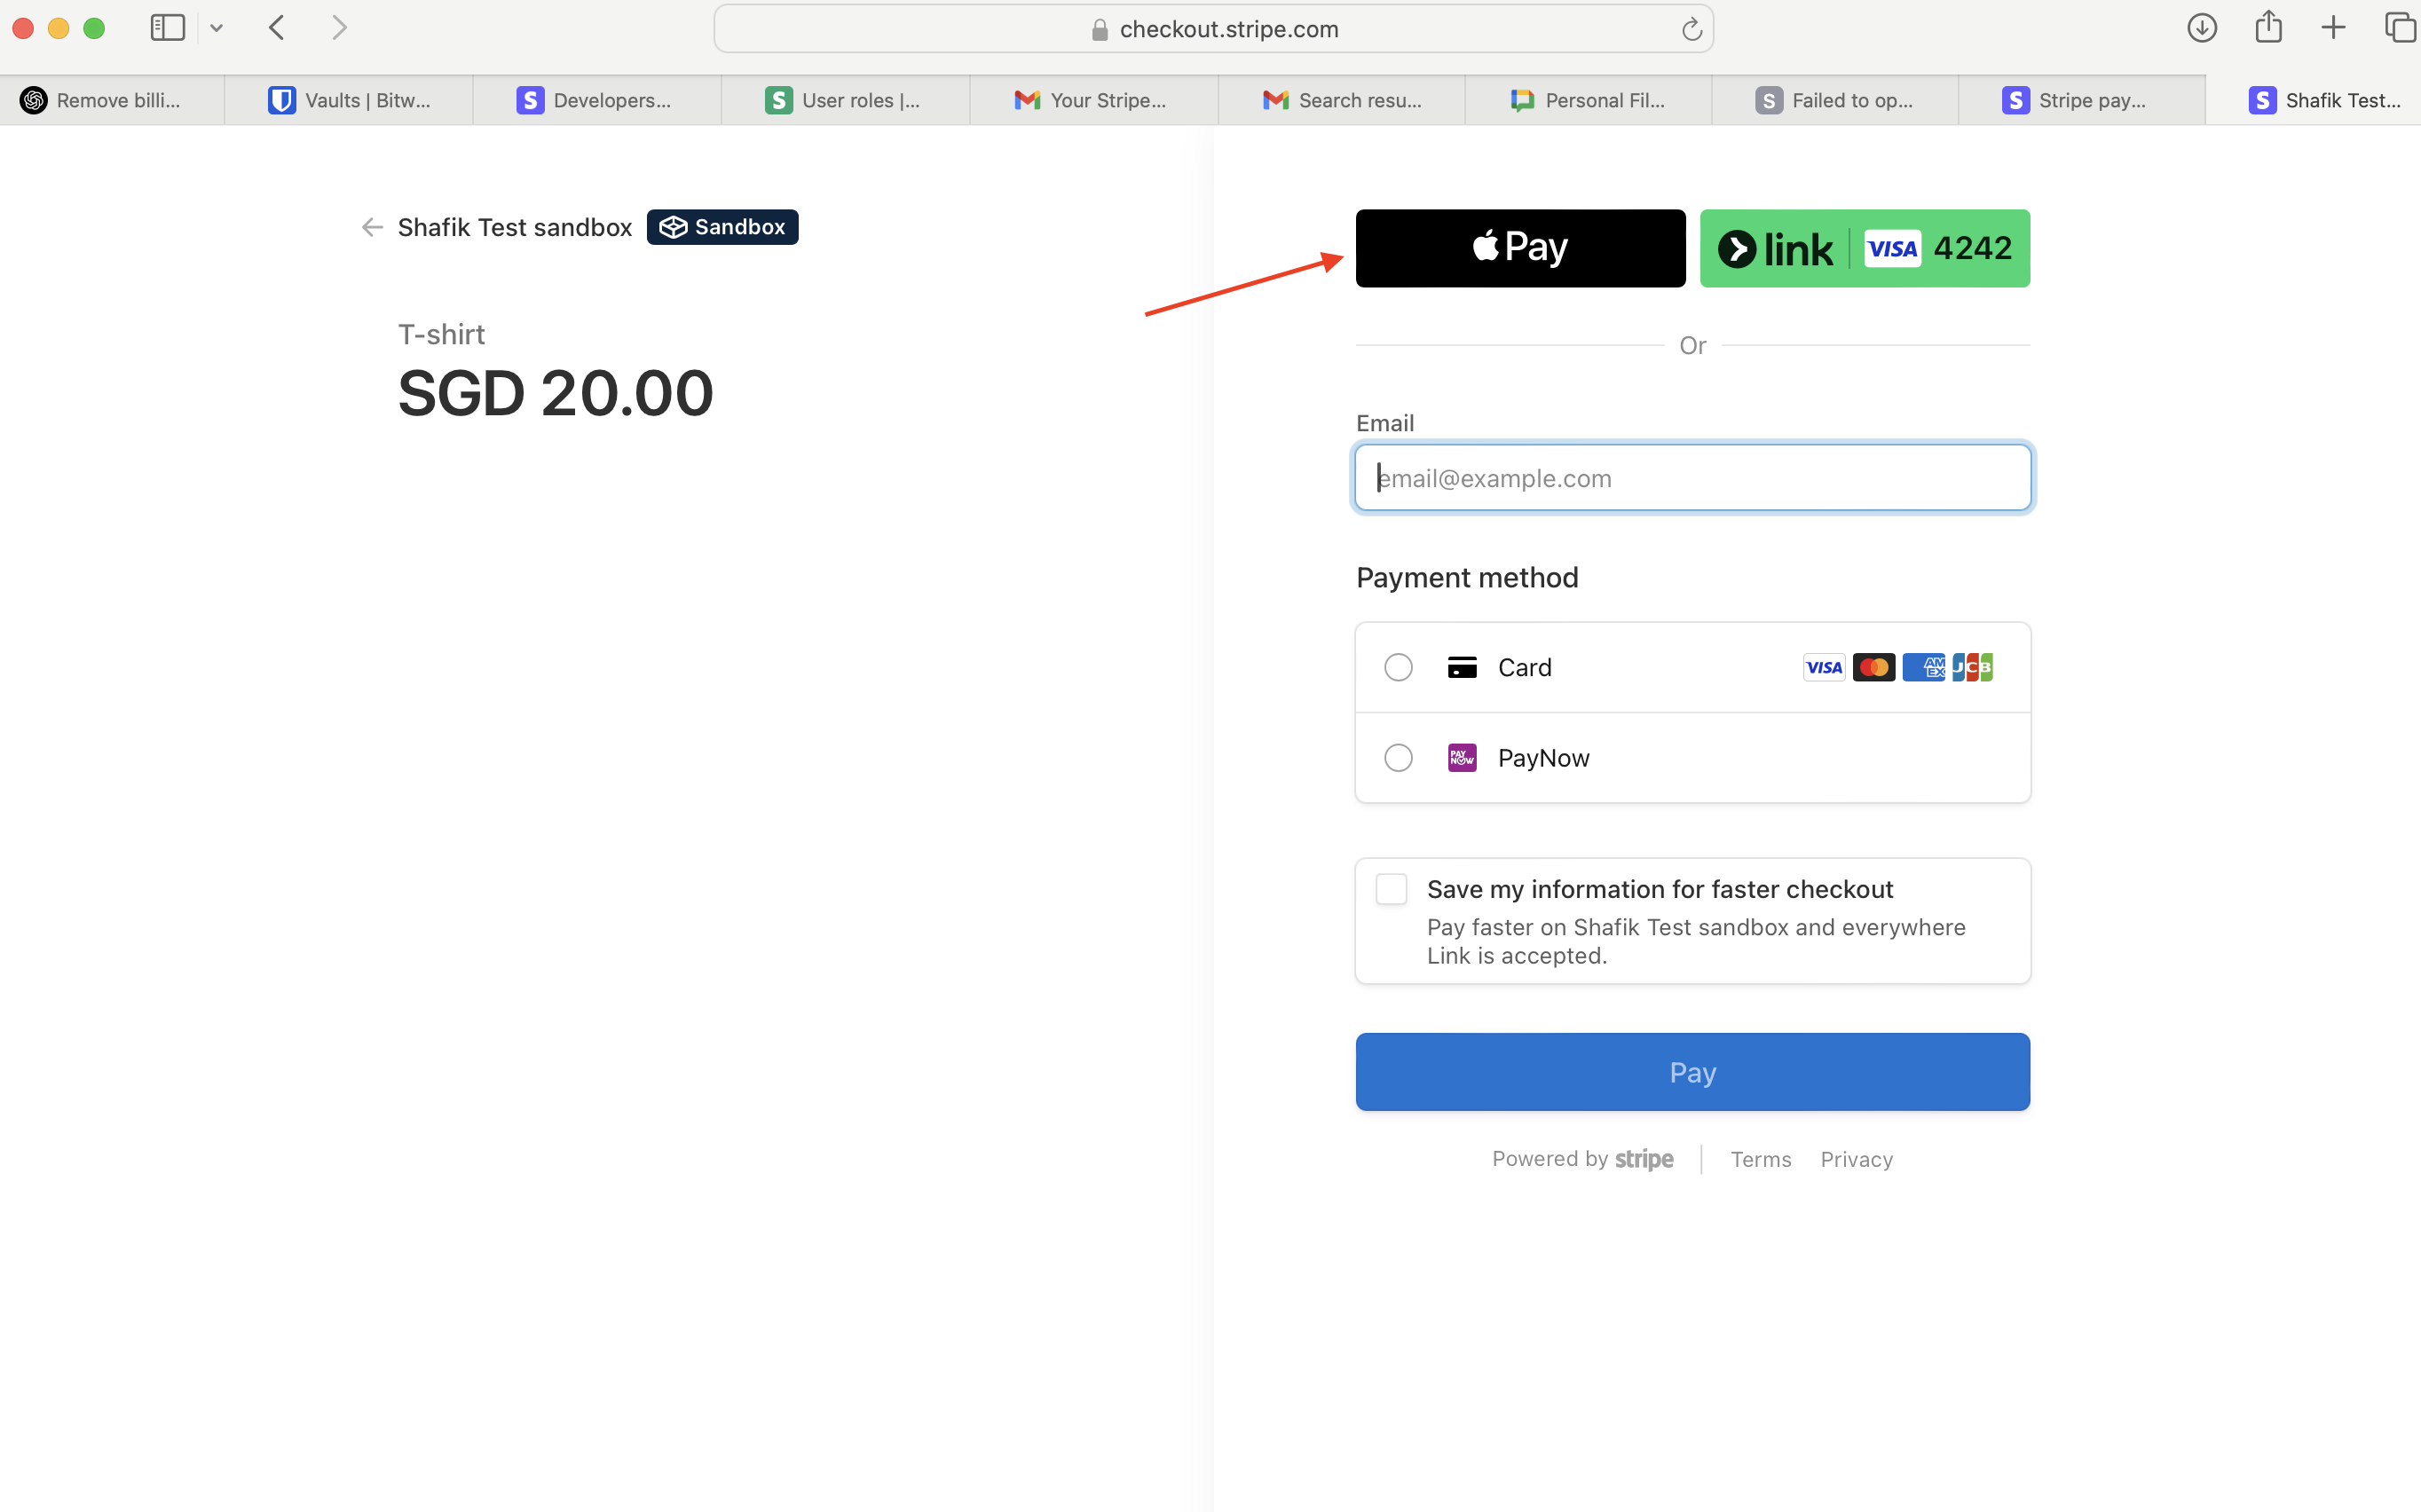Click the Apple Pay button

tap(1520, 248)
